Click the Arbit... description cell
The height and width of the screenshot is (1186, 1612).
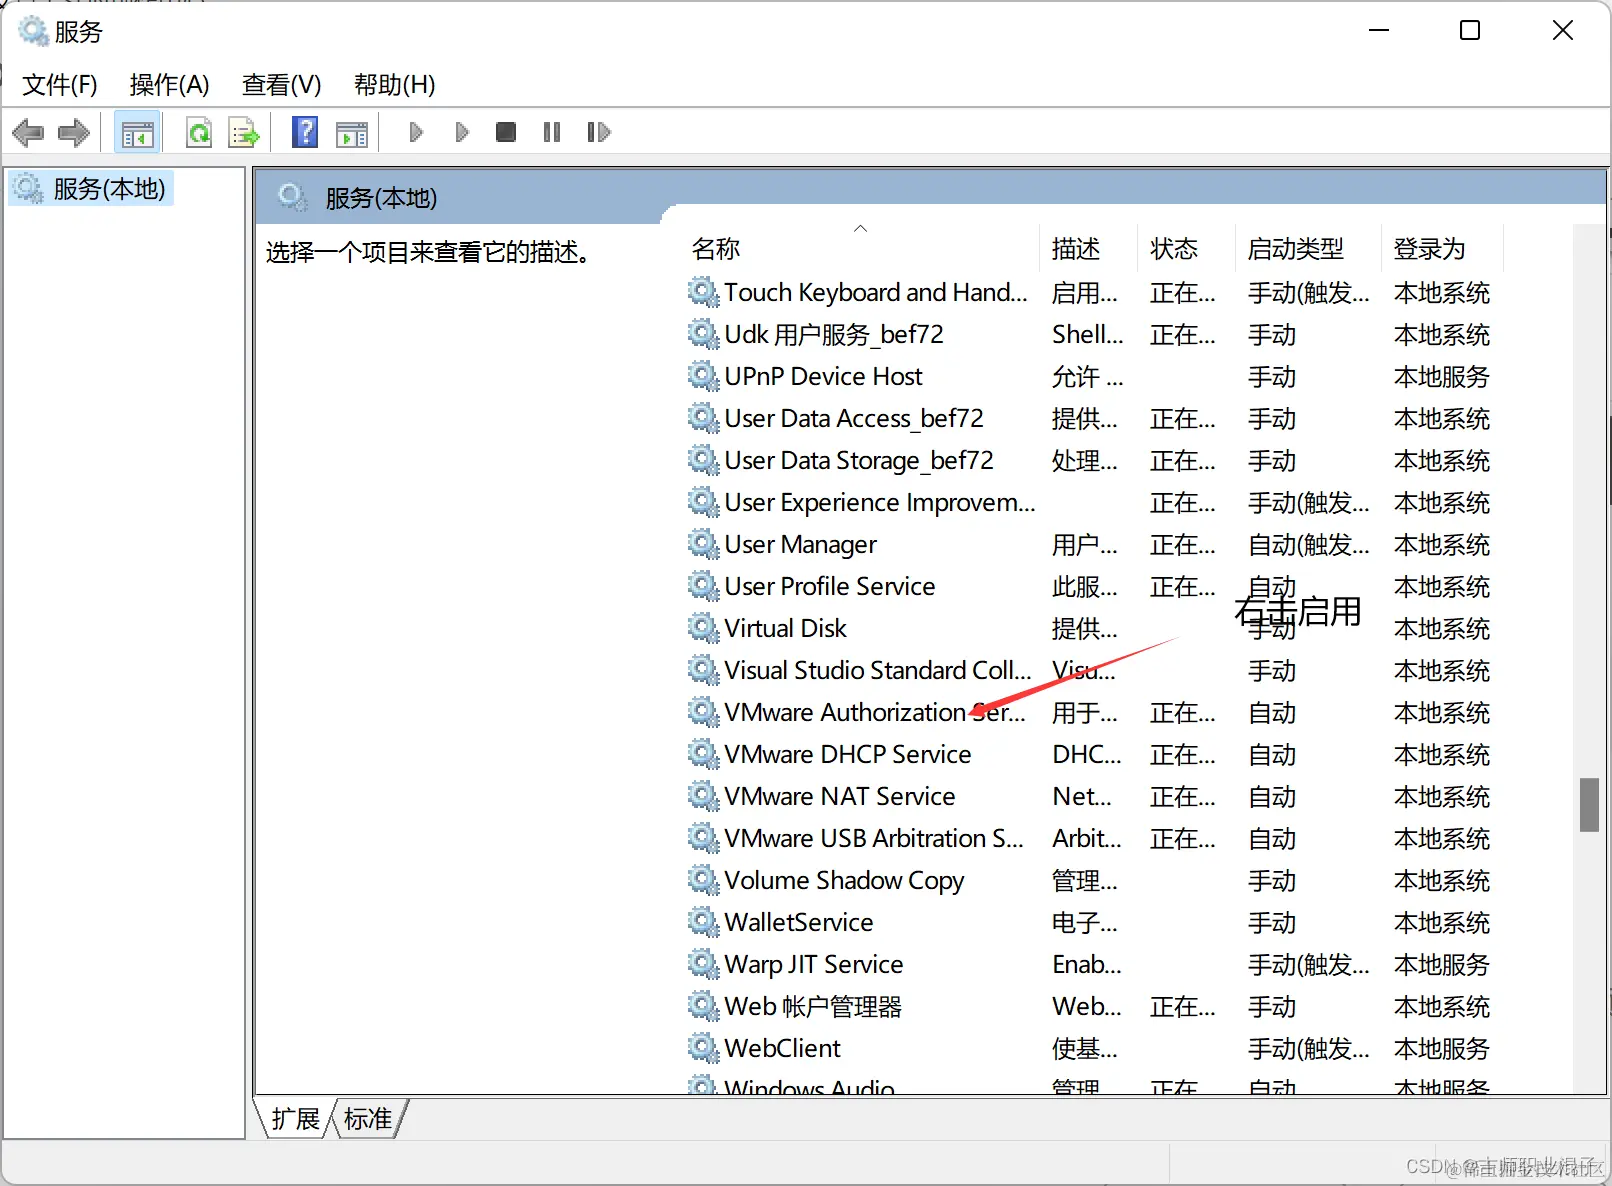point(1087,838)
